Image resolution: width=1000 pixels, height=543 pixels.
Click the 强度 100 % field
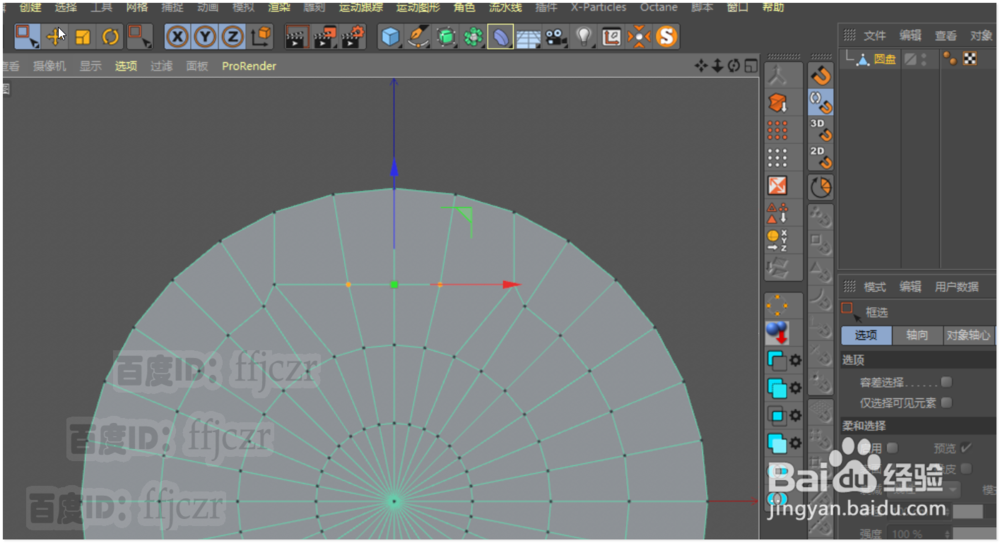click(920, 534)
